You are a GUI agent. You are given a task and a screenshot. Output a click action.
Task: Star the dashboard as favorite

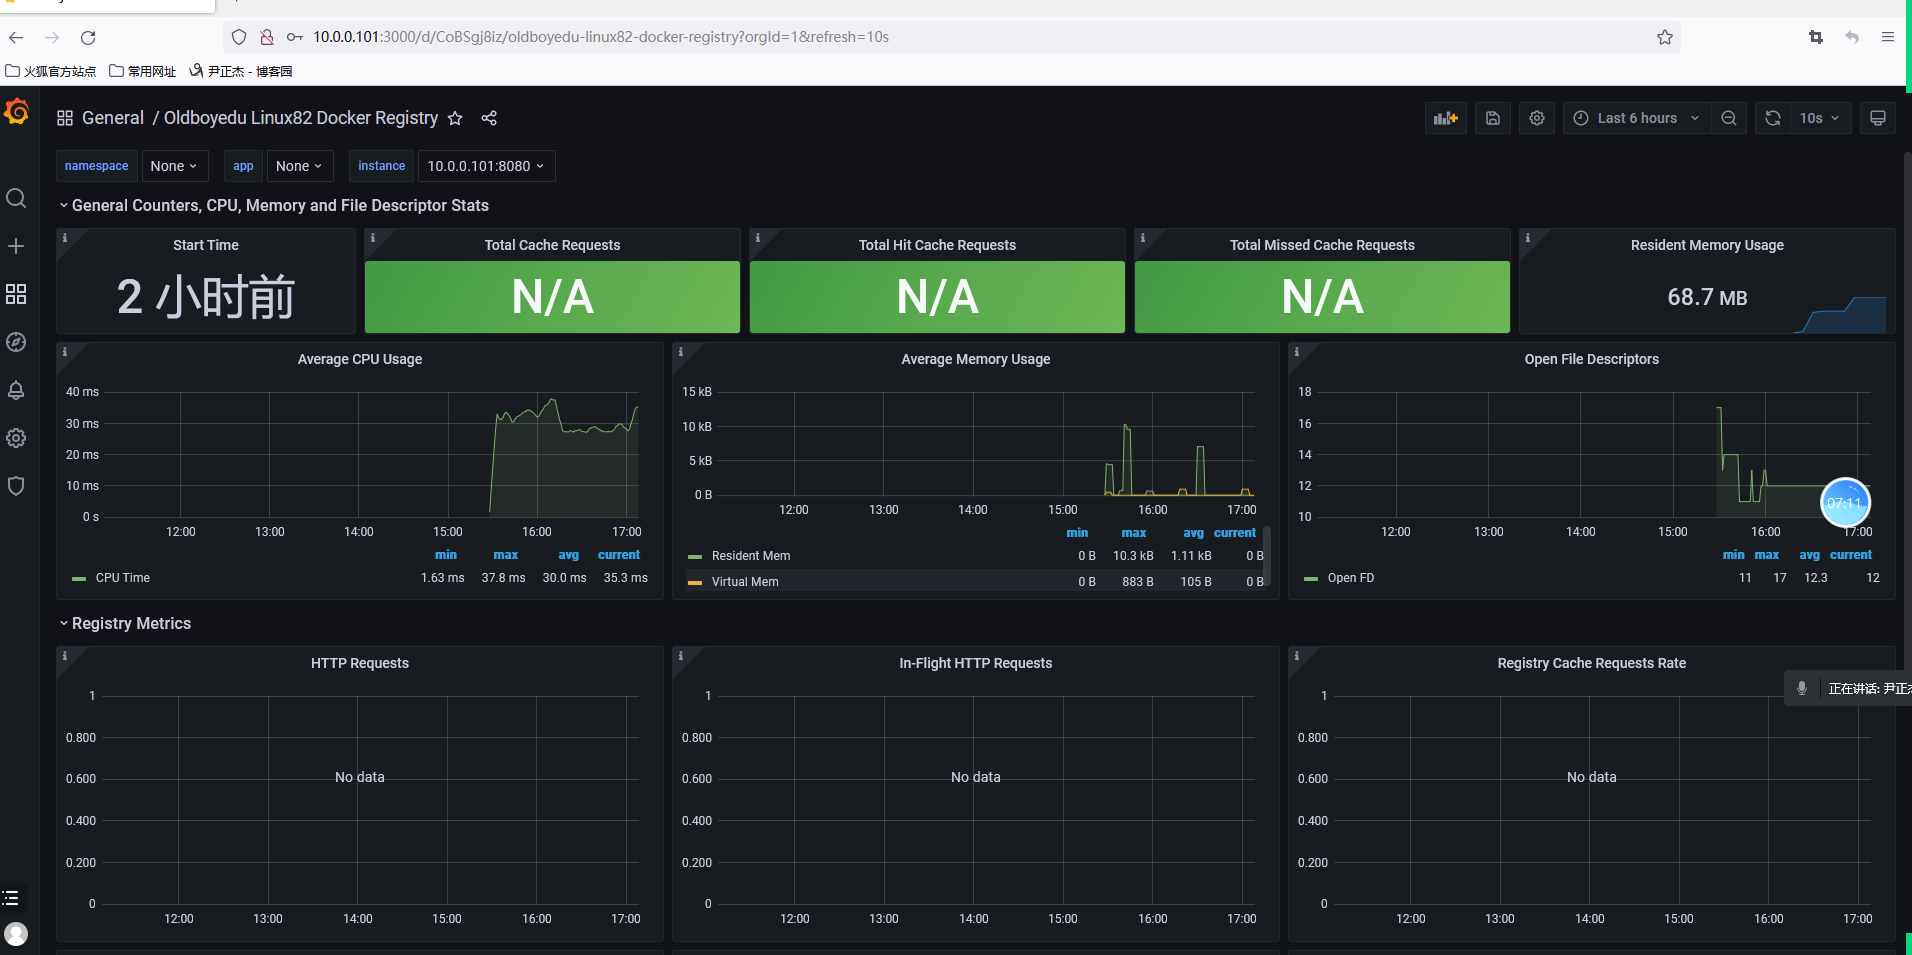[455, 118]
